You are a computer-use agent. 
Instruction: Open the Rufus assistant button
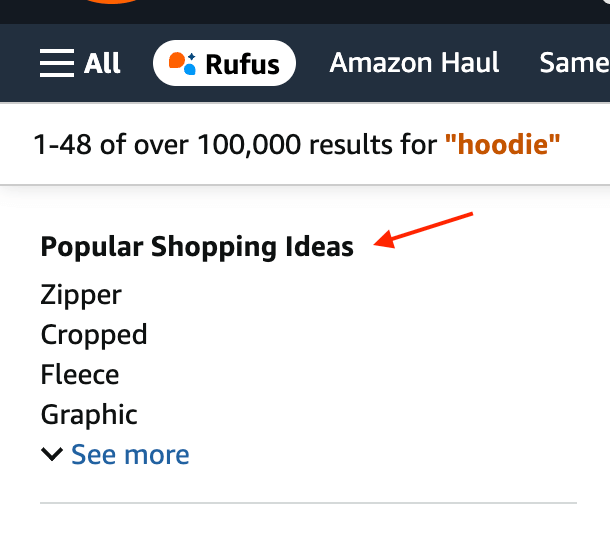[224, 64]
